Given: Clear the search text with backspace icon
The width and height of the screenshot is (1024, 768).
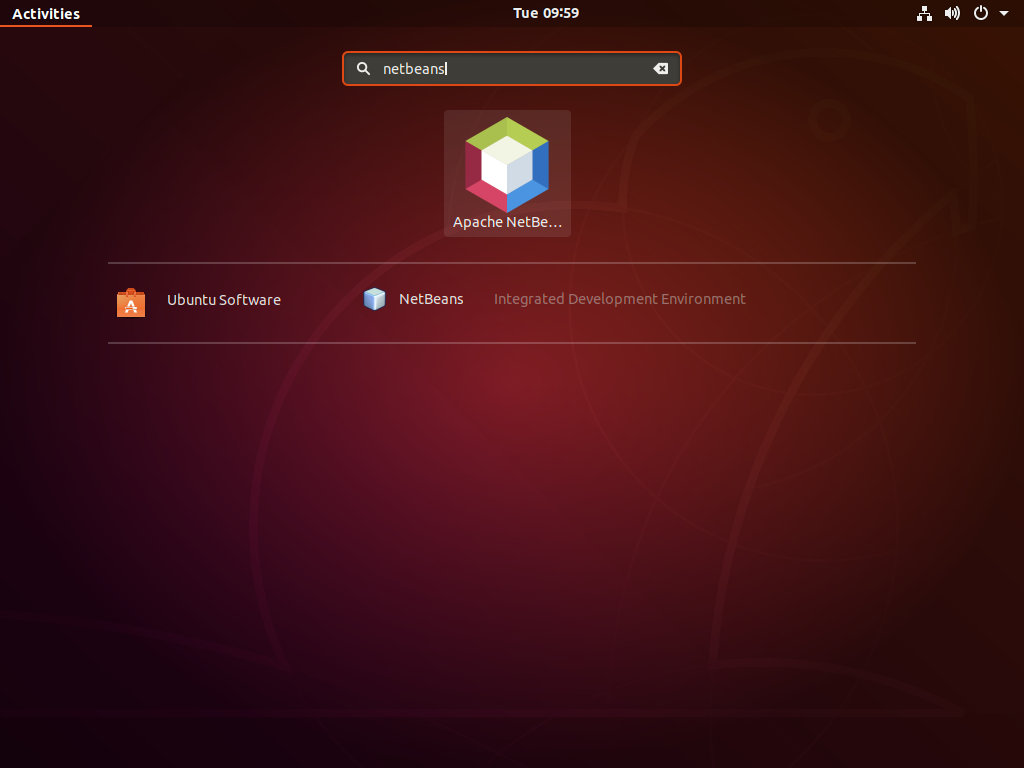Looking at the screenshot, I should pos(660,69).
